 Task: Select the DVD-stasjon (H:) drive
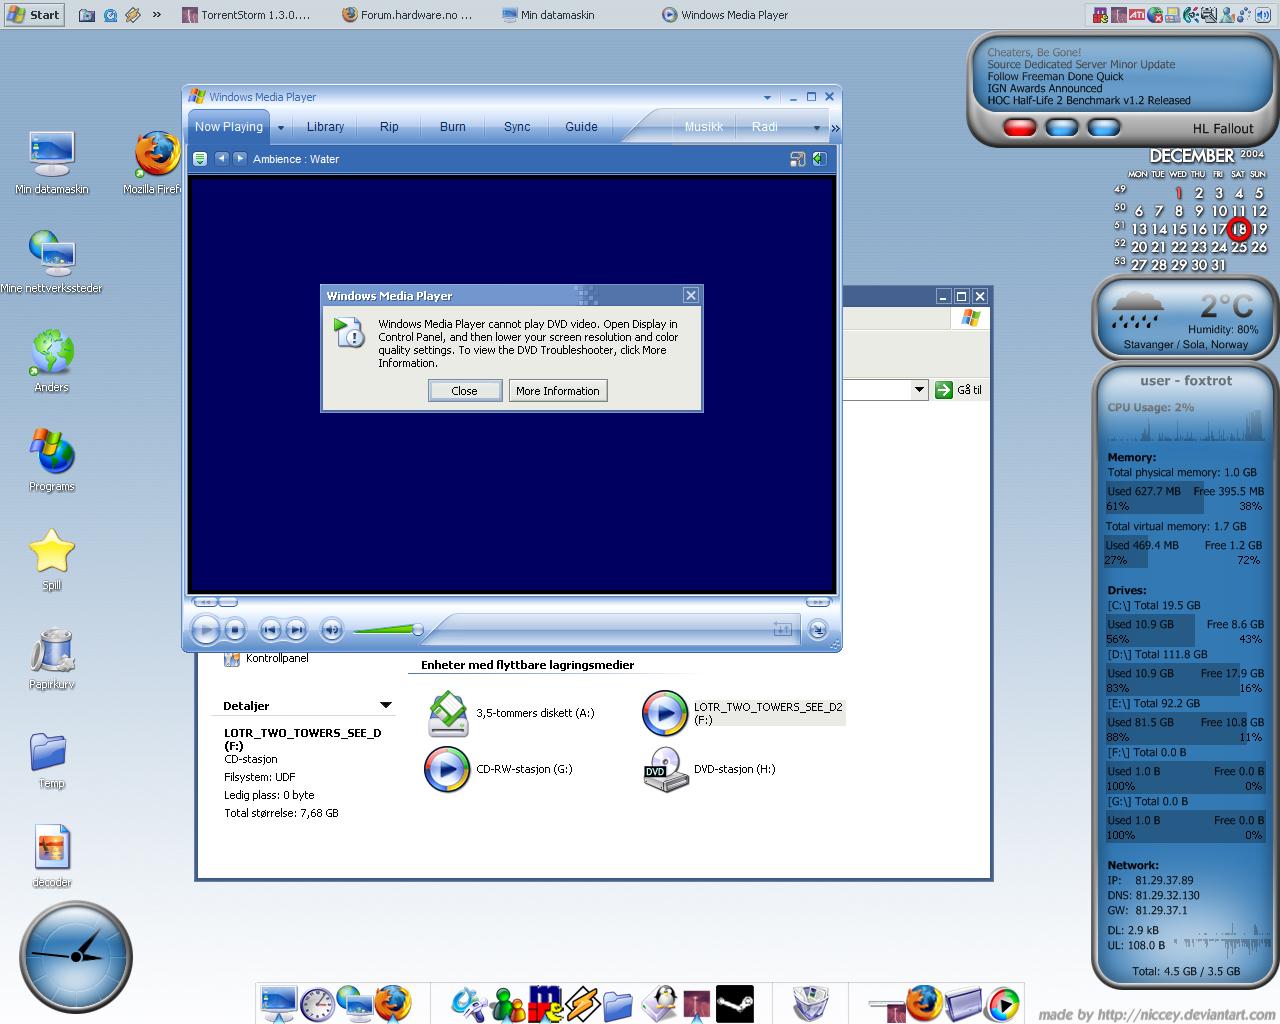(709, 769)
